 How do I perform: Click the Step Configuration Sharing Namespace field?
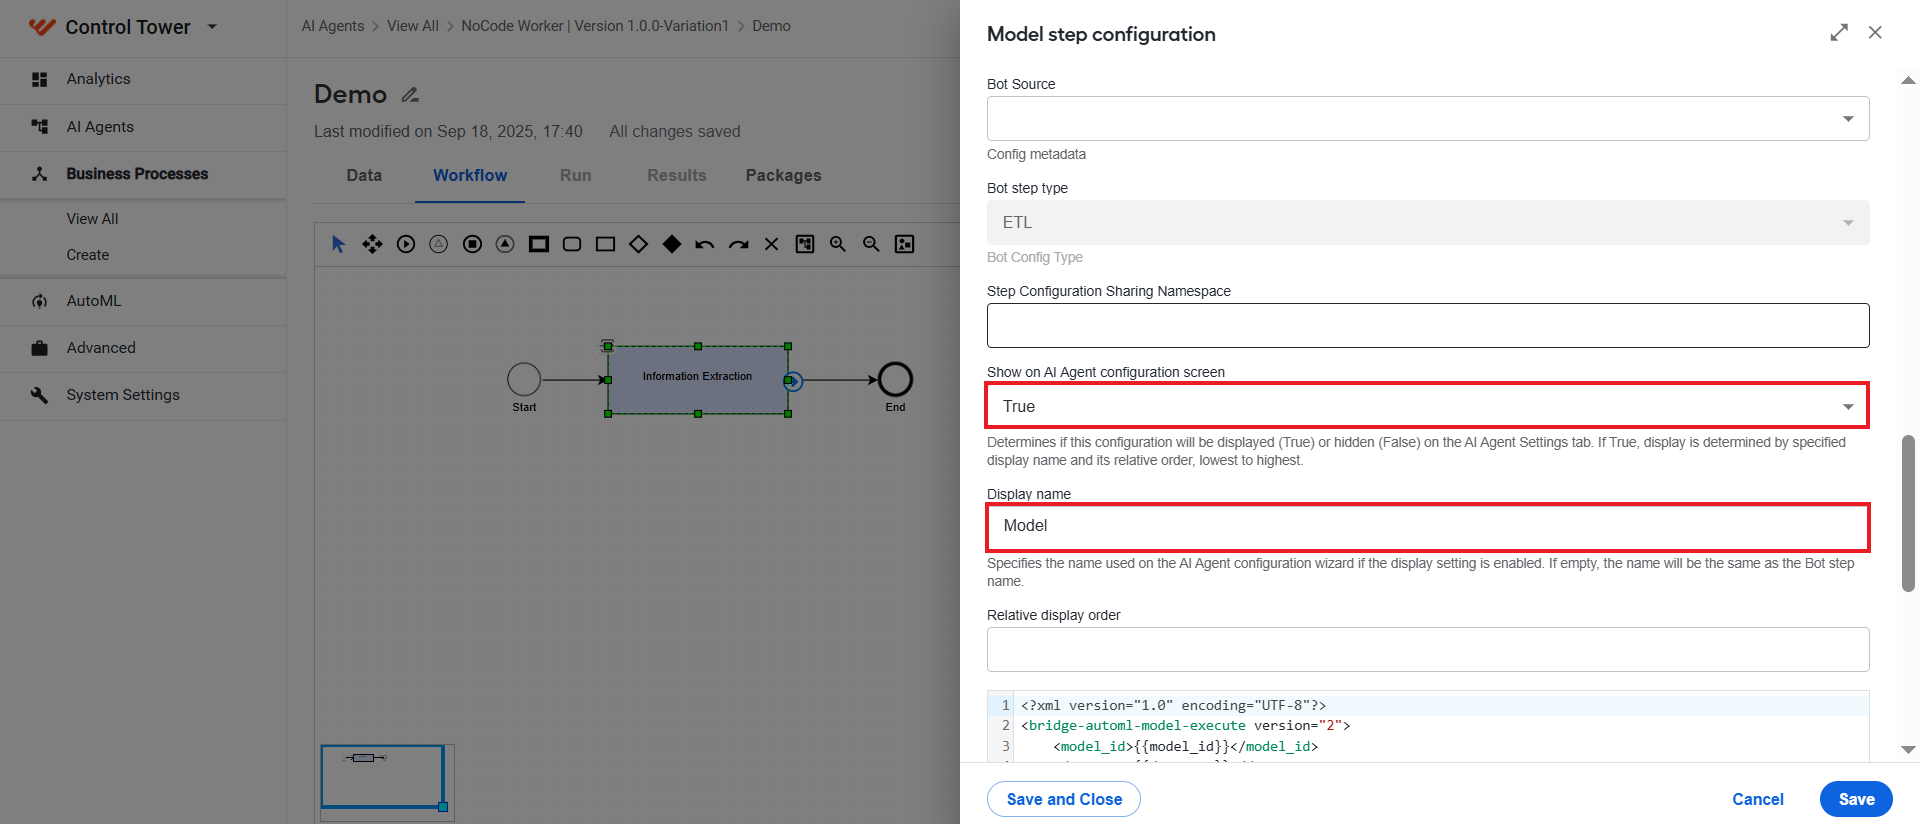(1428, 325)
